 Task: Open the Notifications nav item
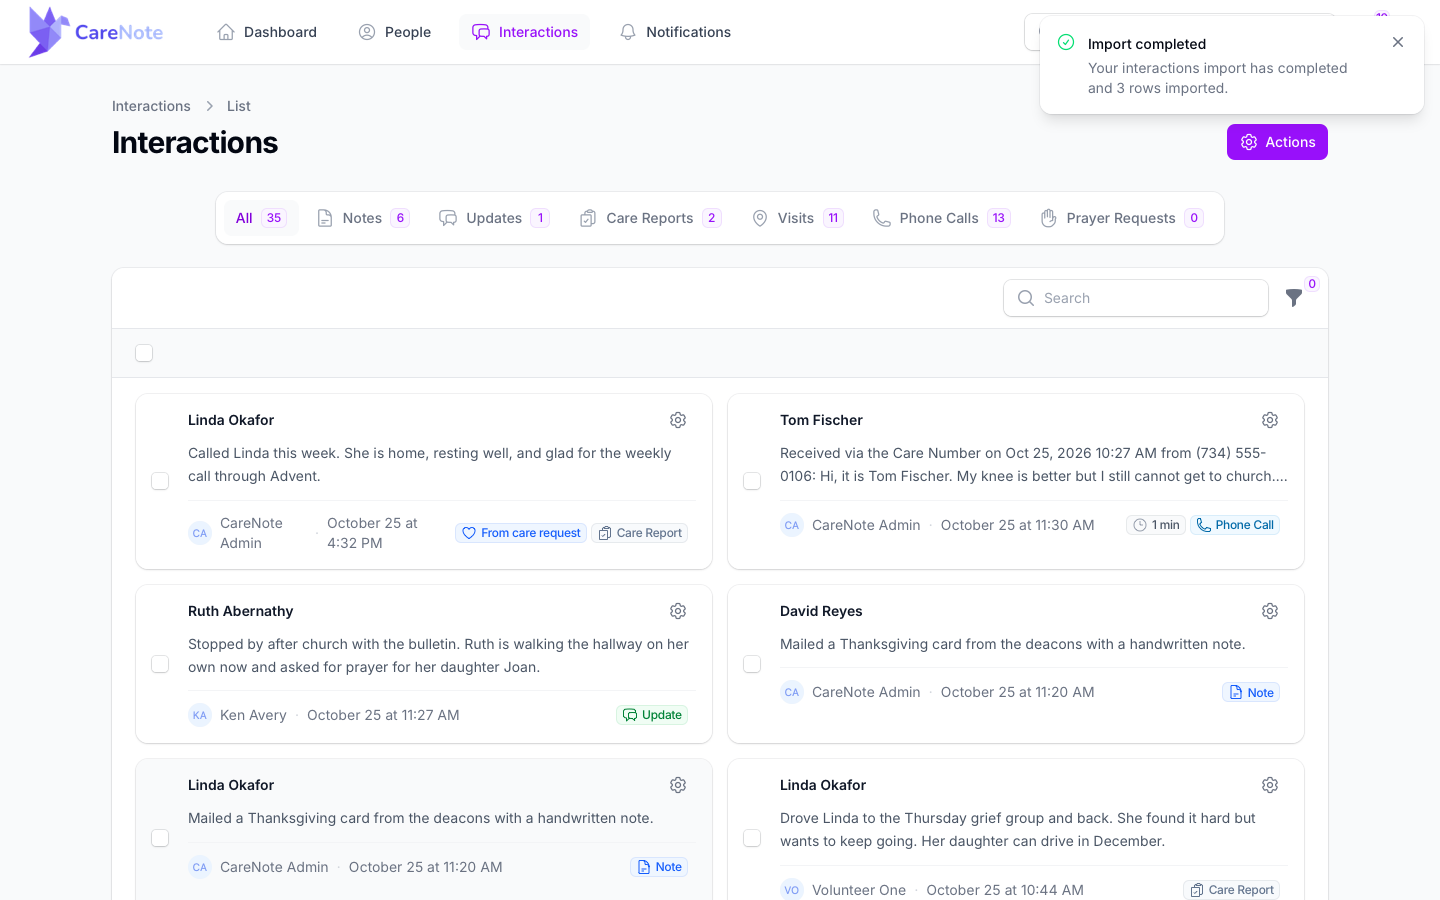click(x=675, y=32)
